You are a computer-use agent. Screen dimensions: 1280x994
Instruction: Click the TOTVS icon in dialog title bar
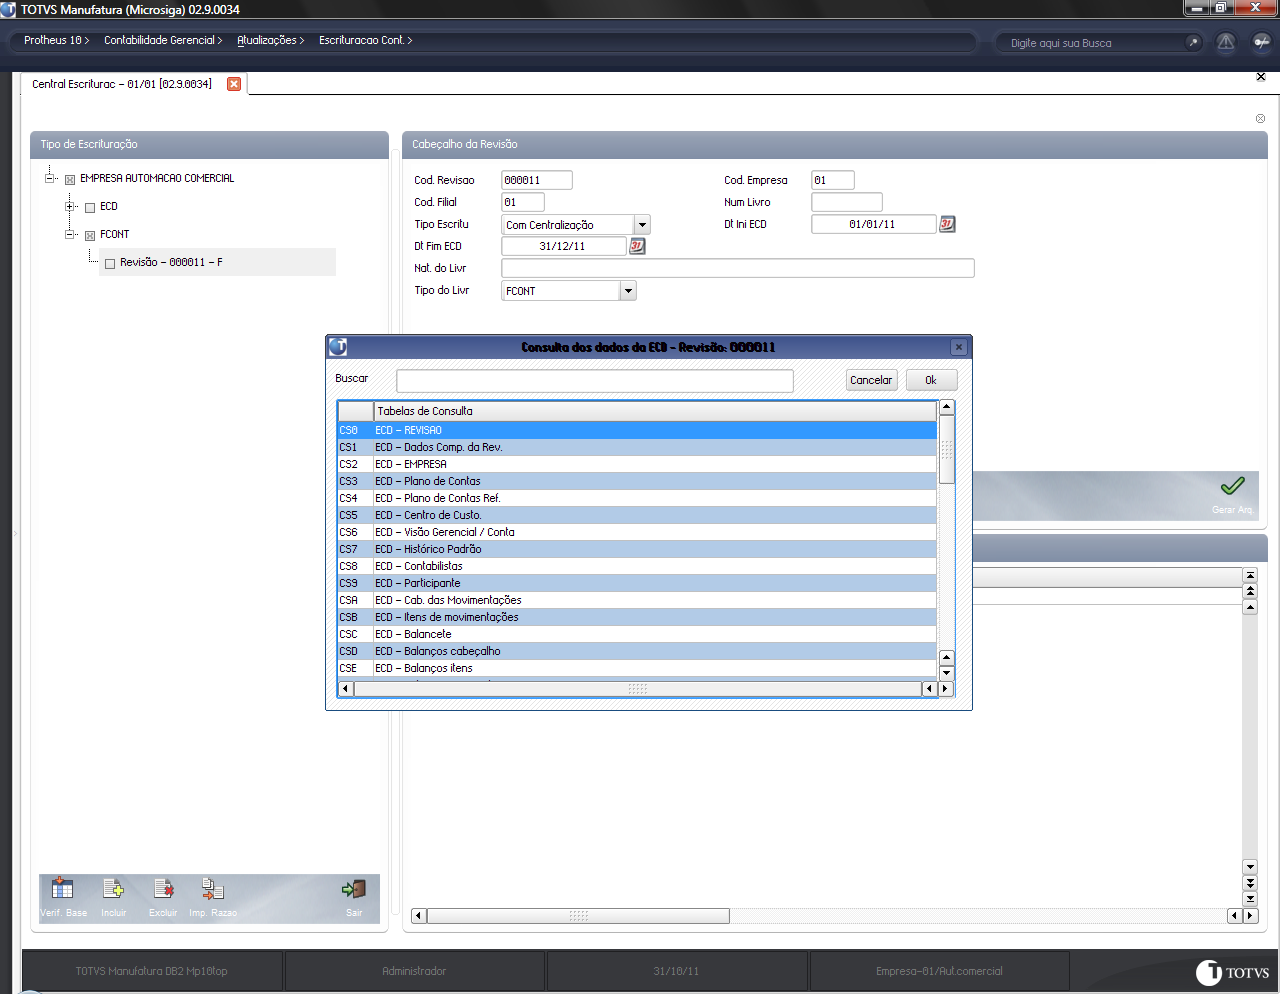[x=338, y=347]
